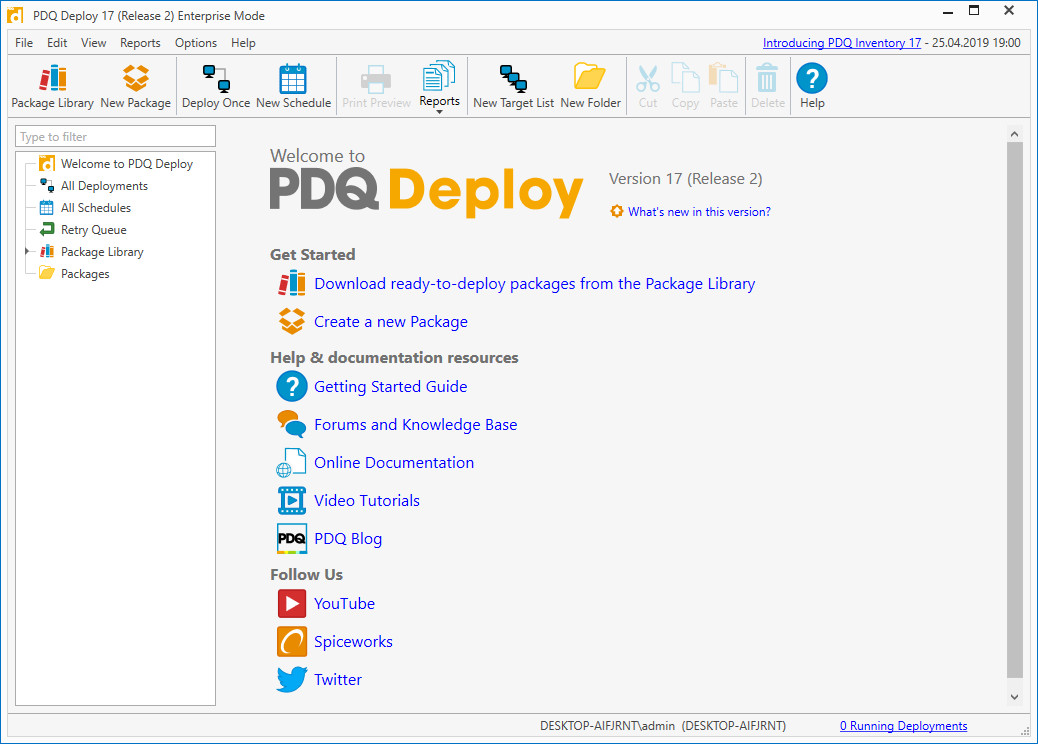Open the Introducing PDQ Inventory 17 link
Screen dimensions: 1038x744
(842, 43)
